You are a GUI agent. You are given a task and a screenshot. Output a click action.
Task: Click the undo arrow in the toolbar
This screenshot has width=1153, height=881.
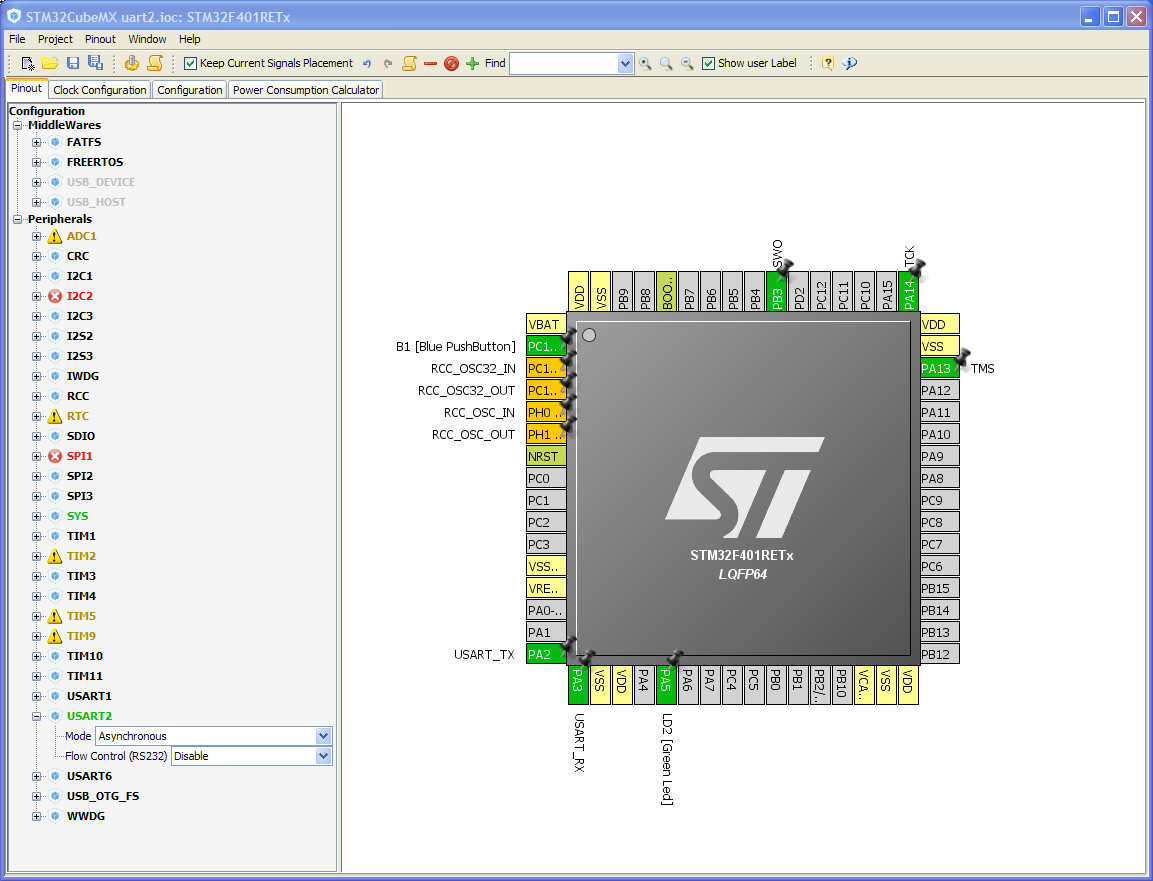tap(367, 63)
